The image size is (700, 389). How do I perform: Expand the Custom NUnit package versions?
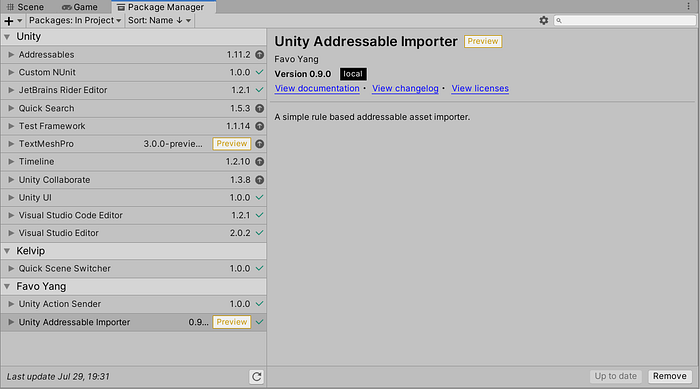coord(11,72)
